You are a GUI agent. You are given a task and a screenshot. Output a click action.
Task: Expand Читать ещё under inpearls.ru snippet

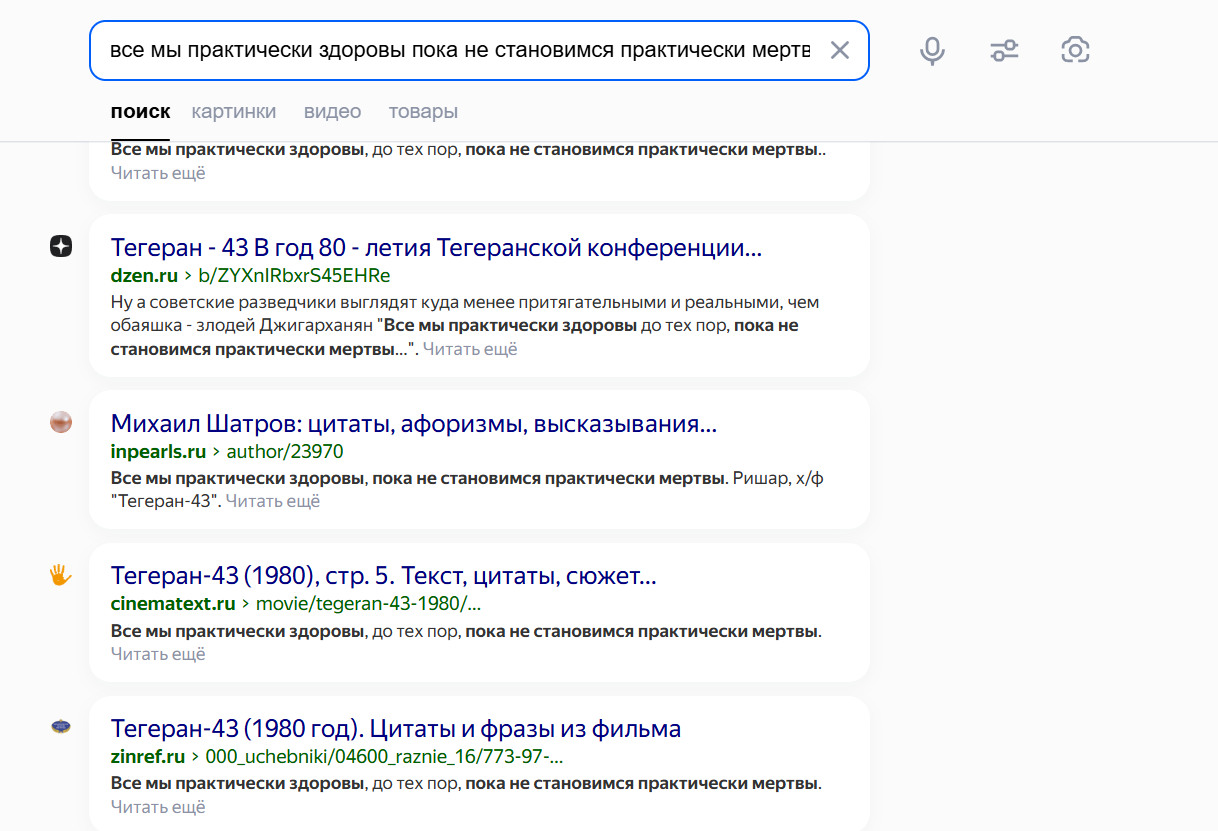(273, 501)
